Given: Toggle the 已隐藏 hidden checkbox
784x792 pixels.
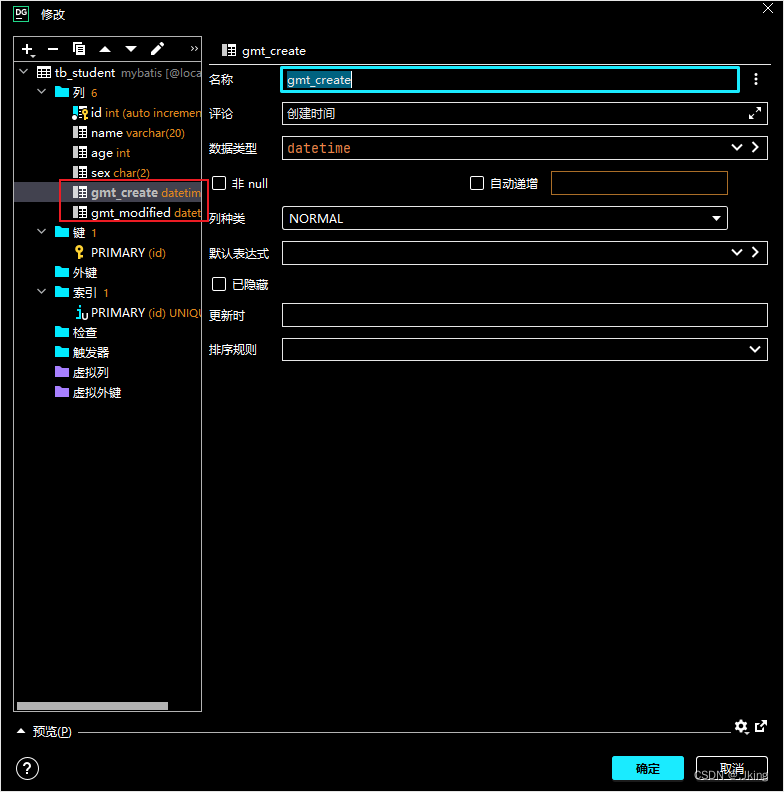Looking at the screenshot, I should coord(219,284).
